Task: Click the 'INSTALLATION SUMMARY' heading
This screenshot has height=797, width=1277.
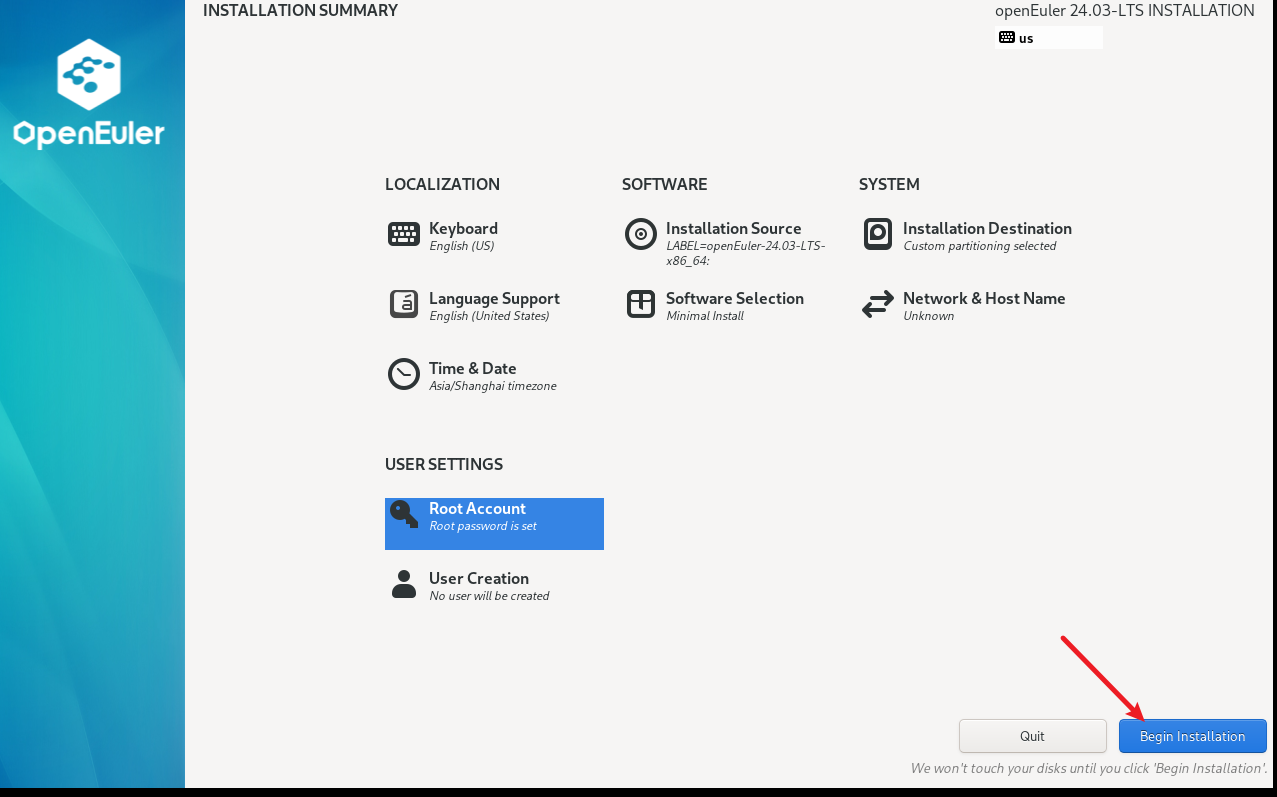Action: click(300, 11)
